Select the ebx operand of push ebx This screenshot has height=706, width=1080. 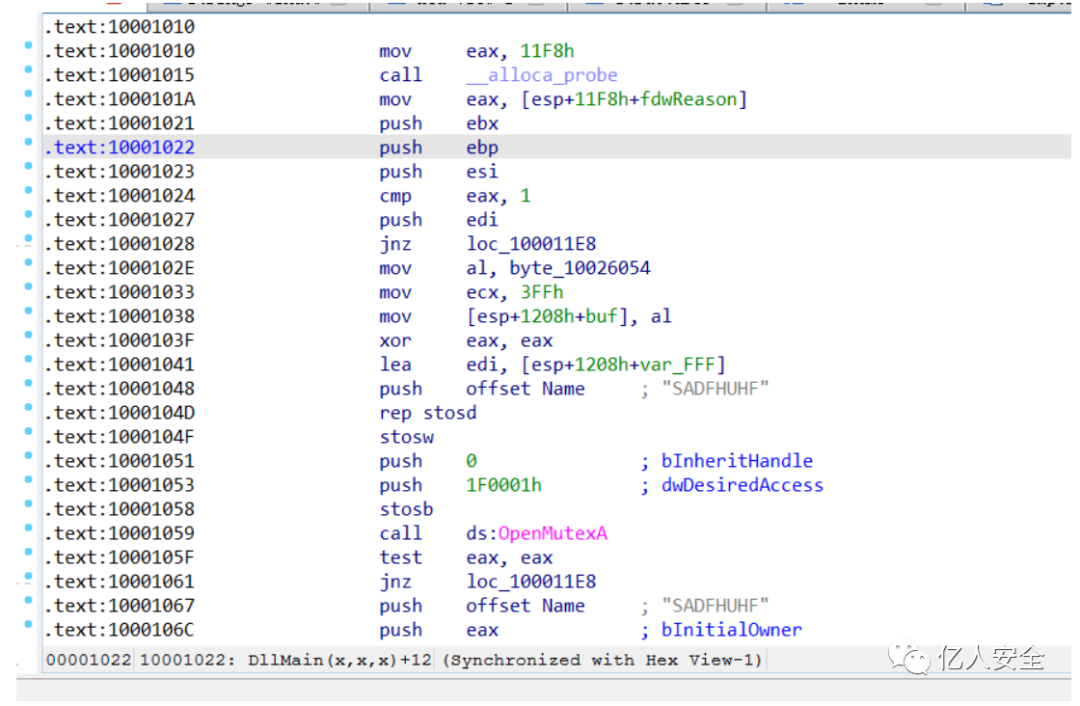click(x=482, y=124)
